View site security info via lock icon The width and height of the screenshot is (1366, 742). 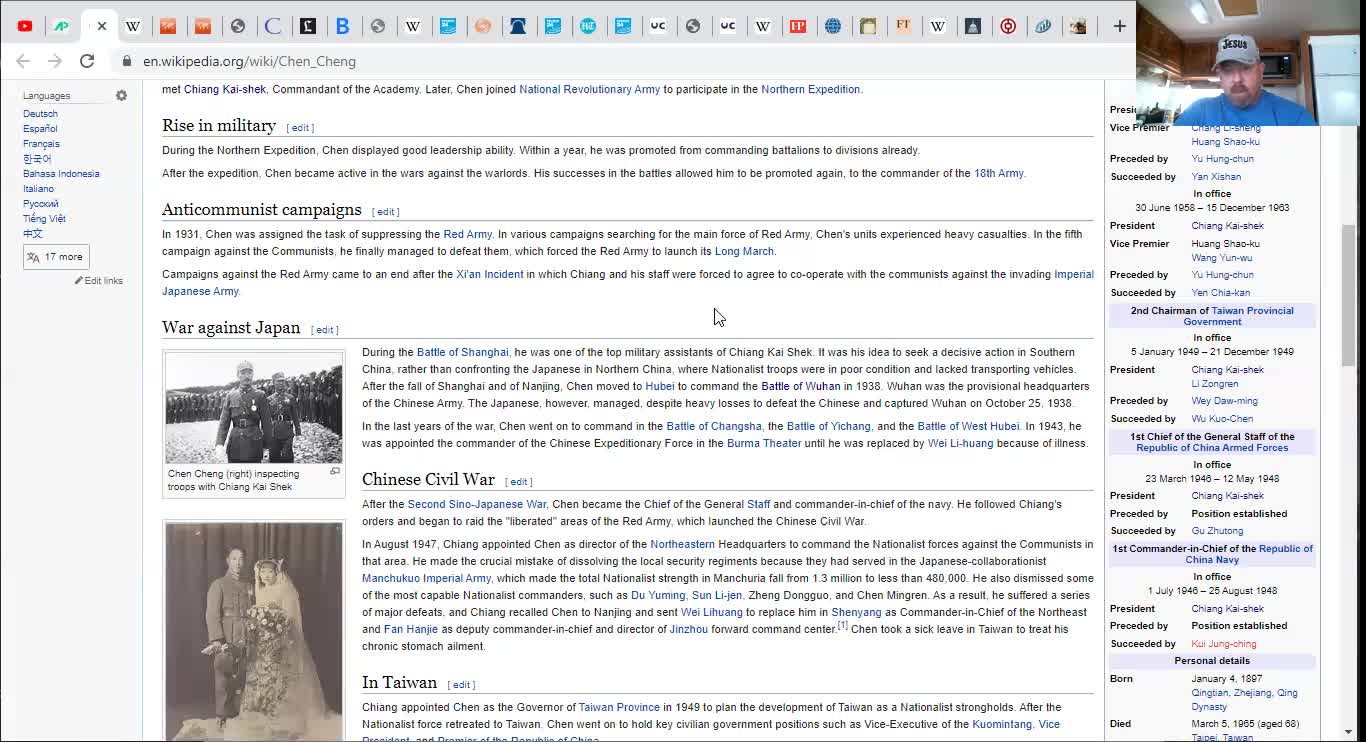pyautogui.click(x=126, y=61)
